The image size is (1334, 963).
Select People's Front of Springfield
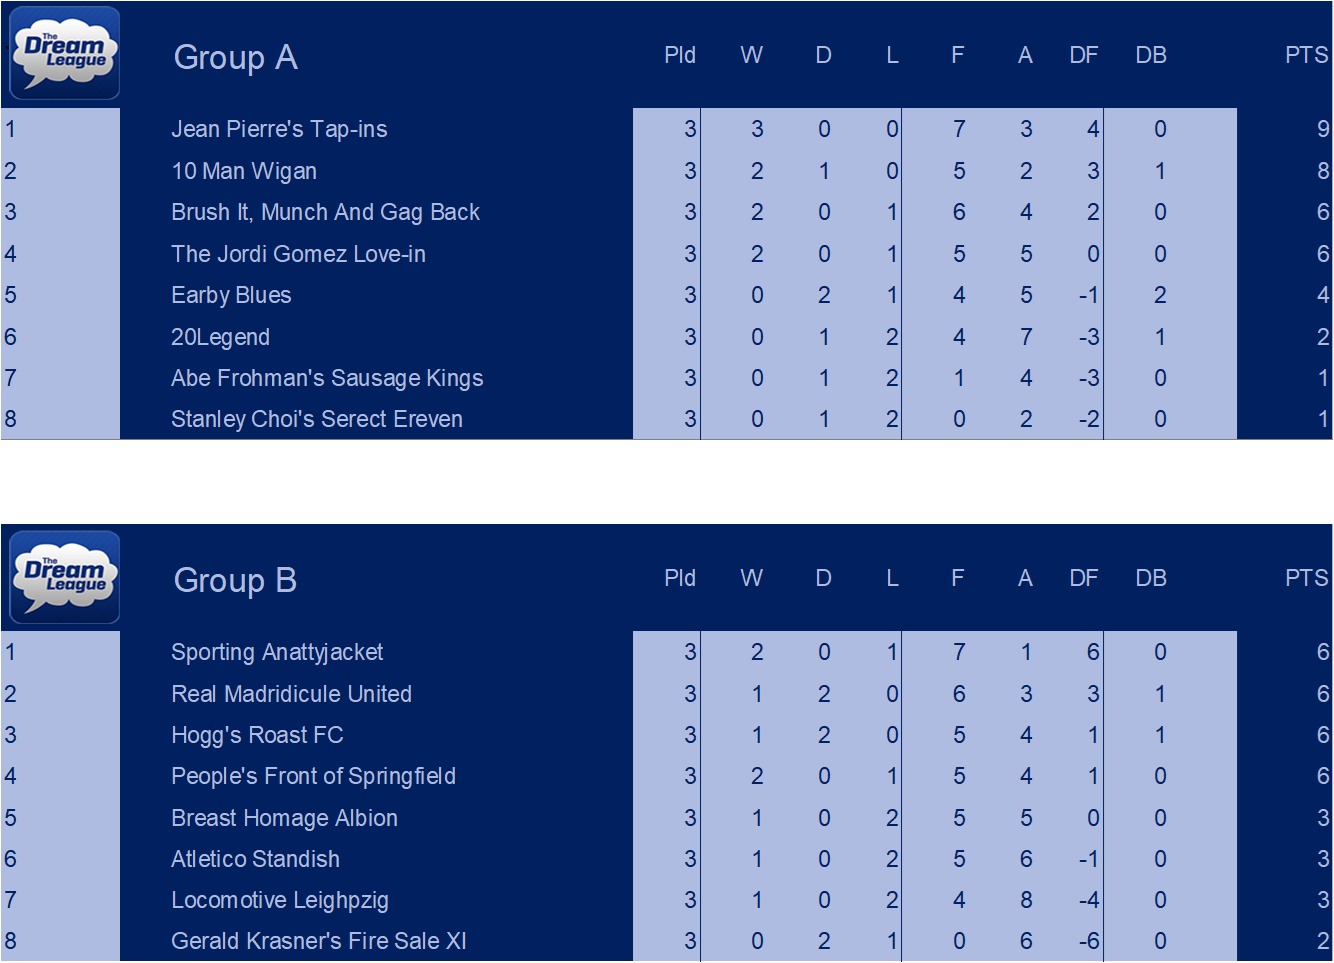[313, 776]
